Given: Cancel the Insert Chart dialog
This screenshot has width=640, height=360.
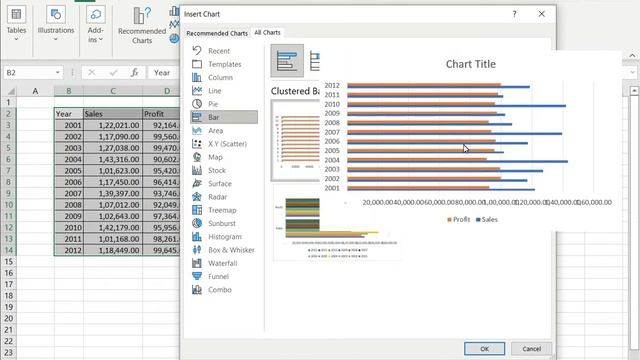Looking at the screenshot, I should [531, 349].
